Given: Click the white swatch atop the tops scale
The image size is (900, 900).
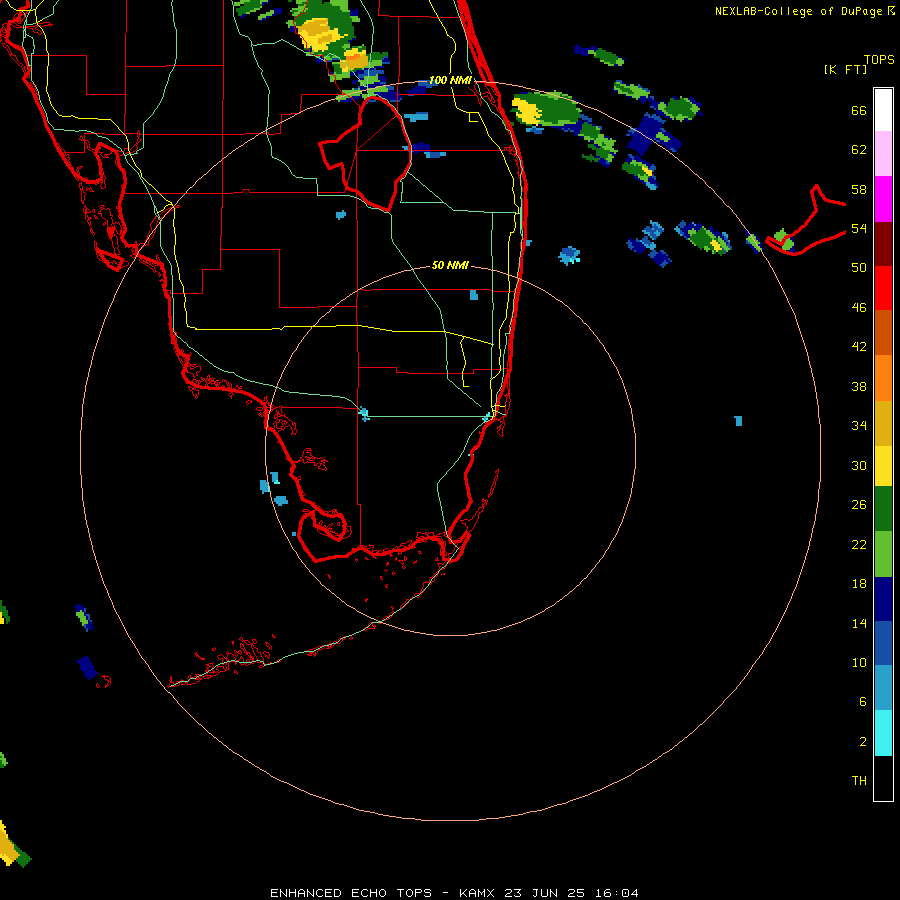Looking at the screenshot, I should [x=883, y=110].
